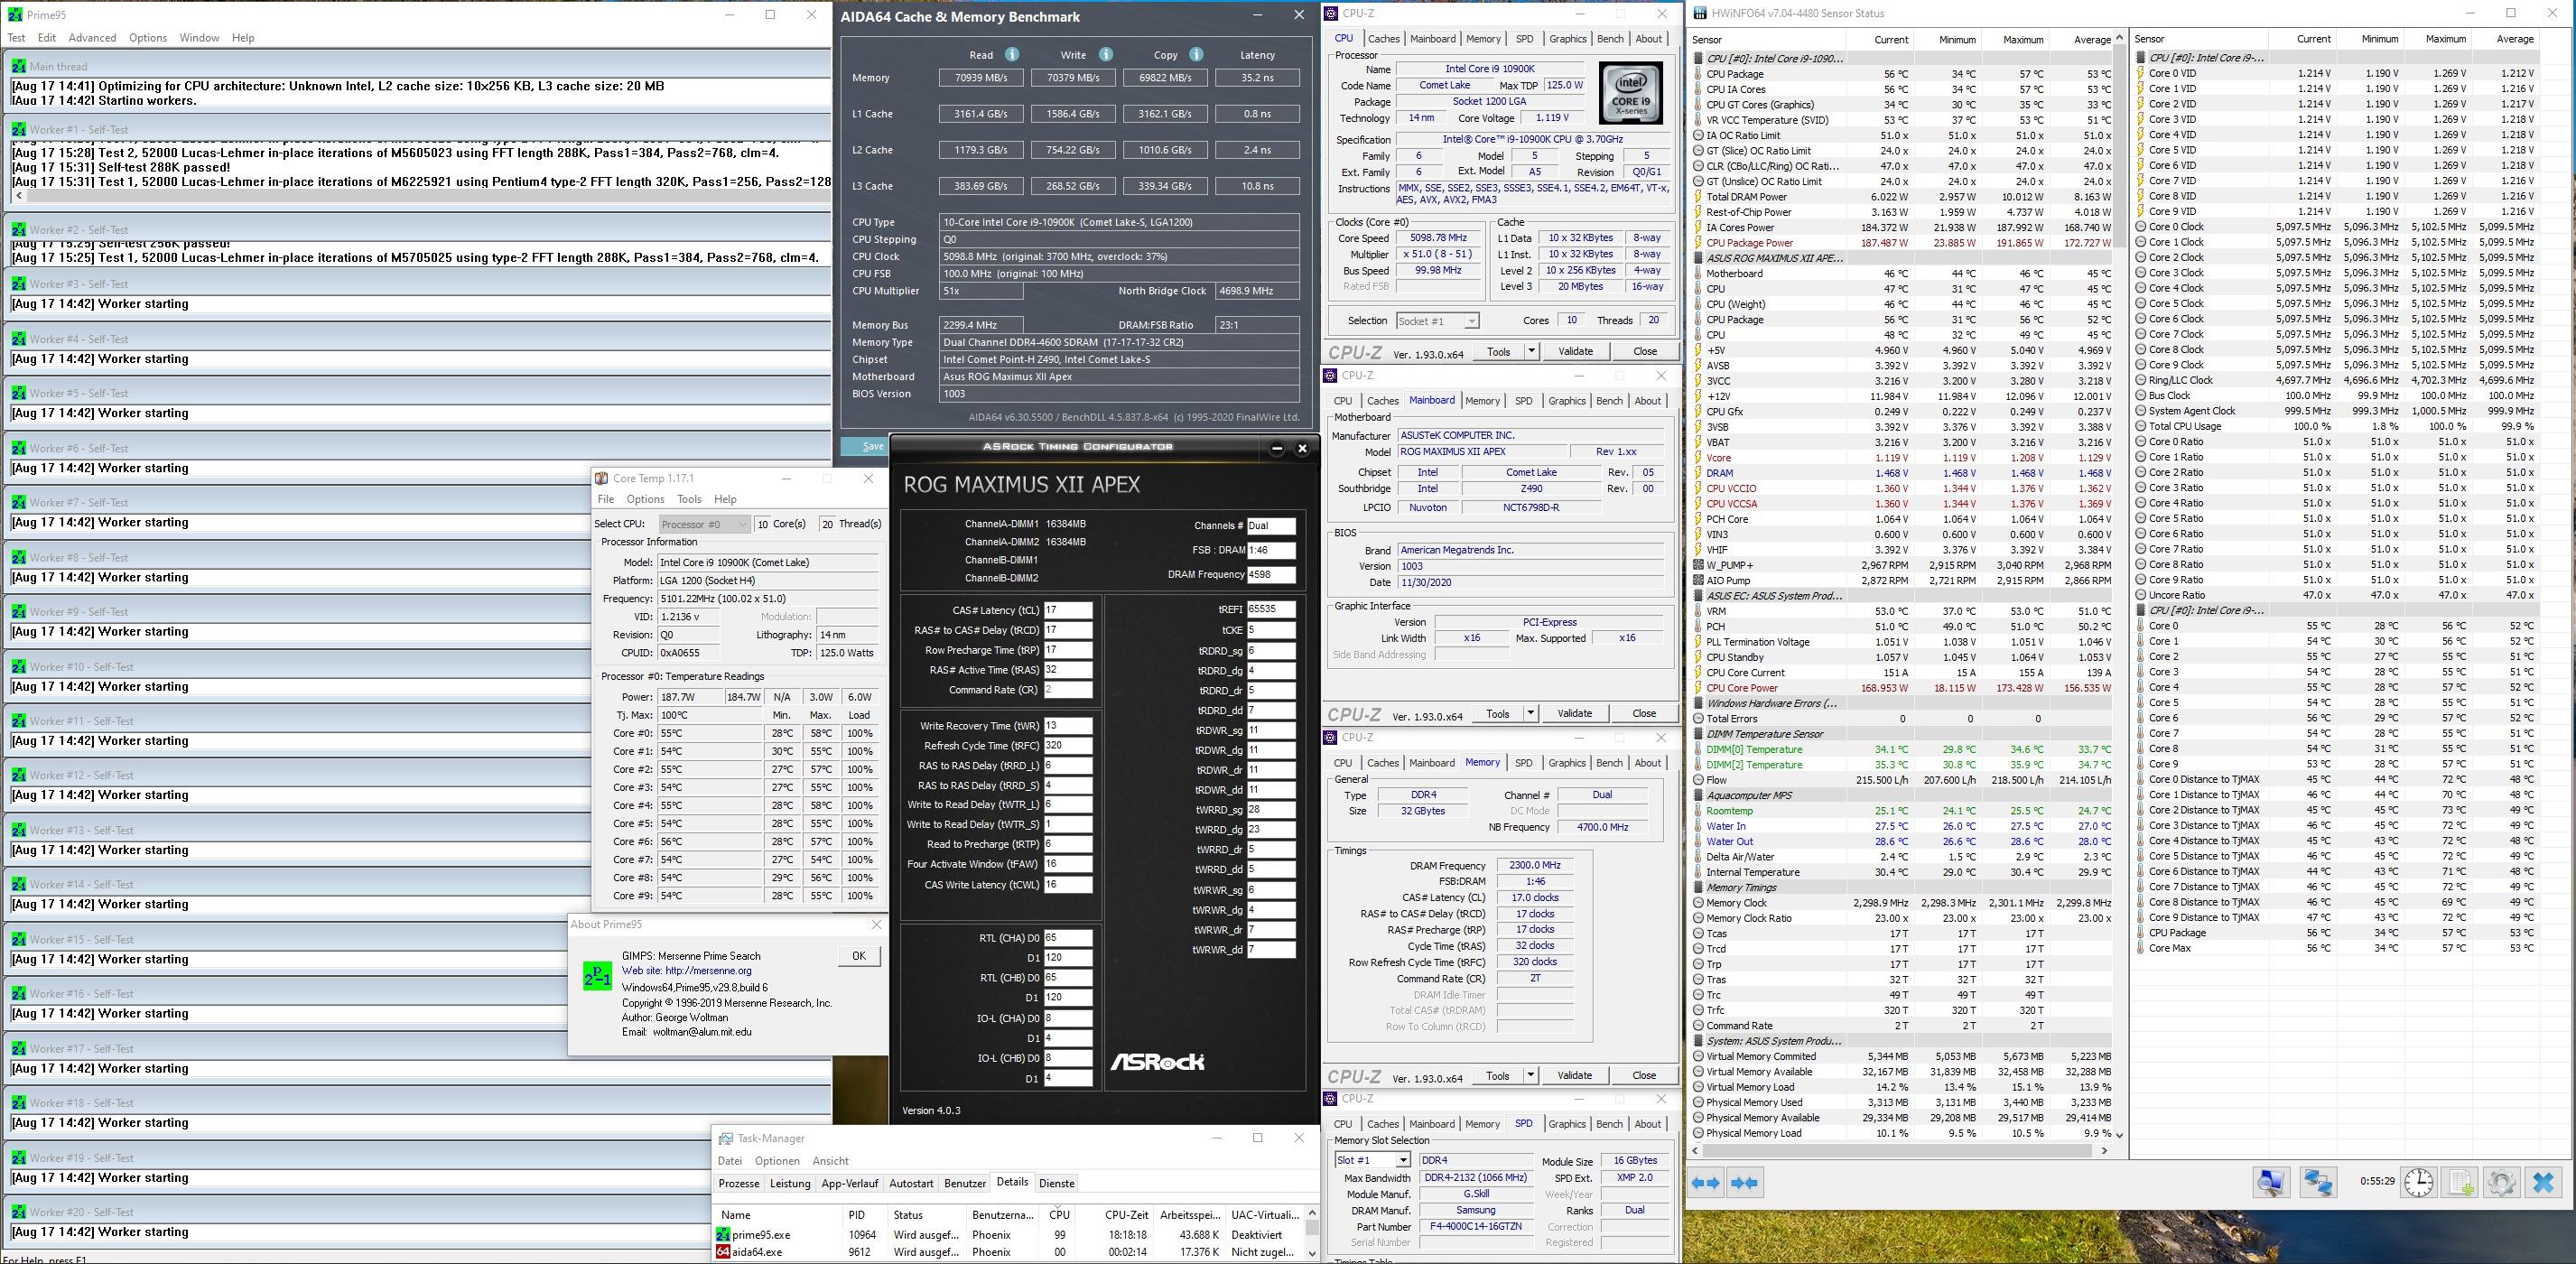Screen dimensions: 2576x1264
Task: Open Tools dropdown arrow in CPU-Z CPU window
Action: [x=1531, y=351]
